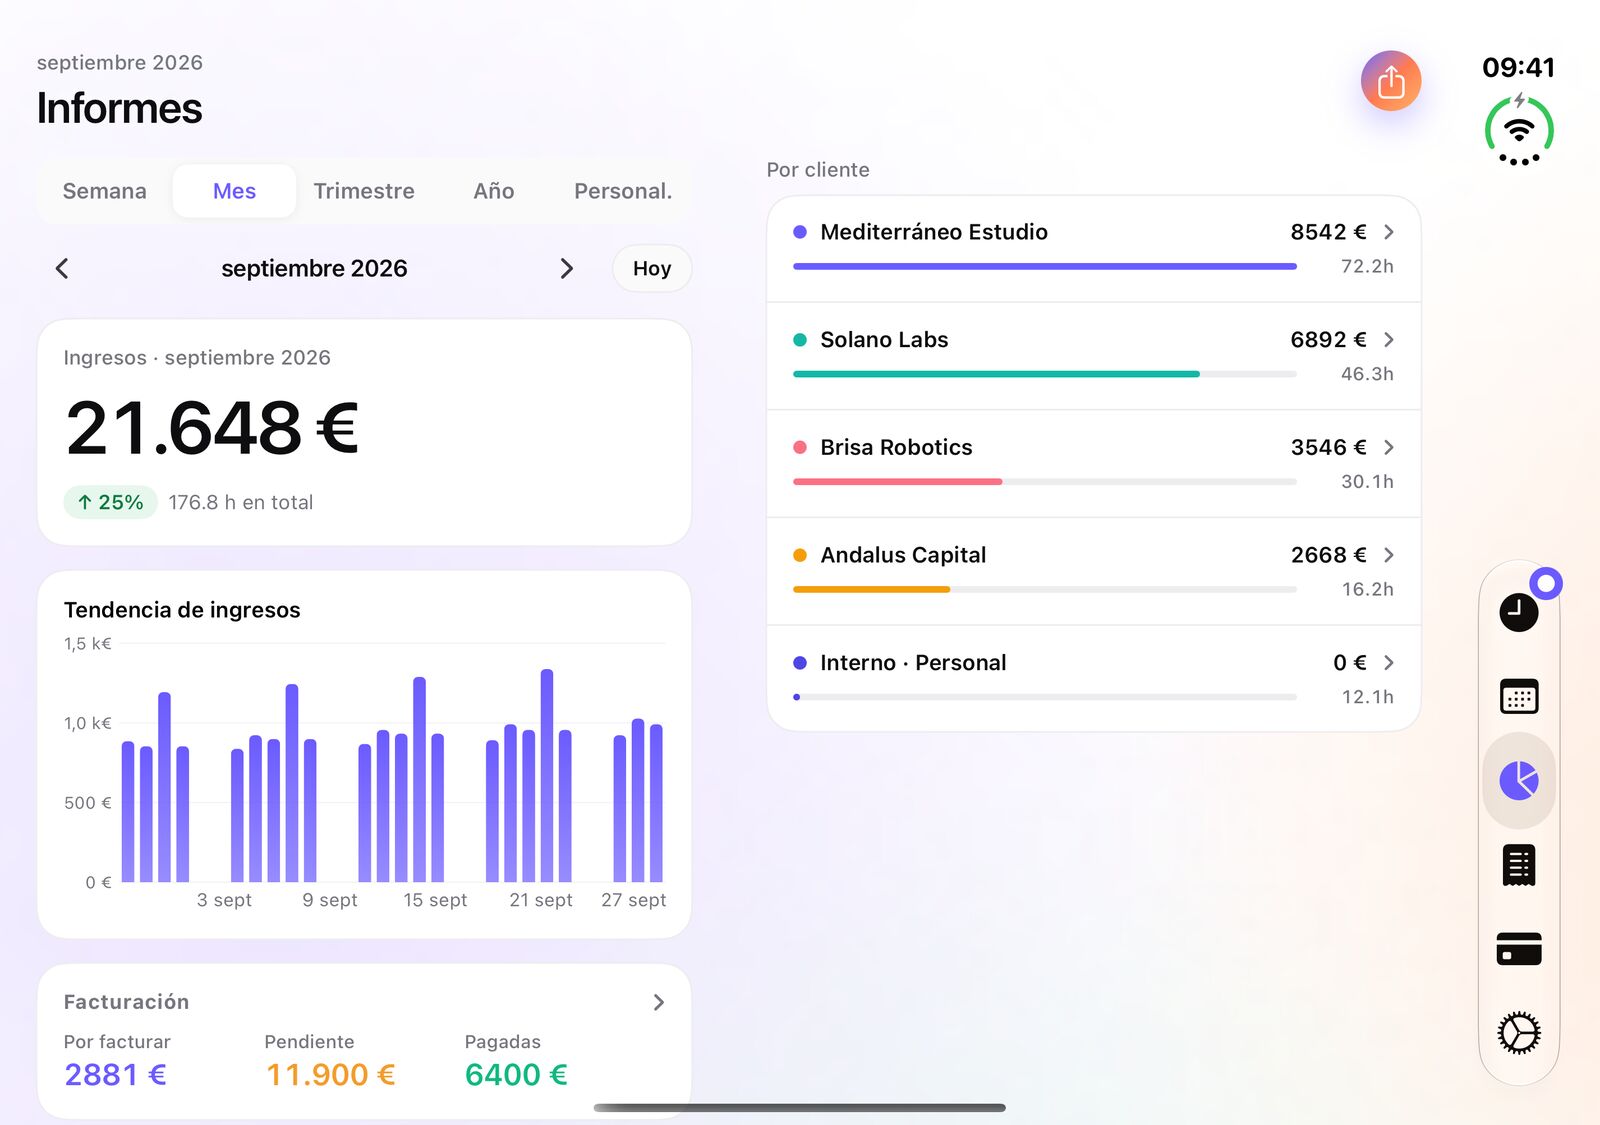Viewport: 1600px width, 1125px height.
Task: Click the Solano Labs client name
Action: (x=884, y=340)
